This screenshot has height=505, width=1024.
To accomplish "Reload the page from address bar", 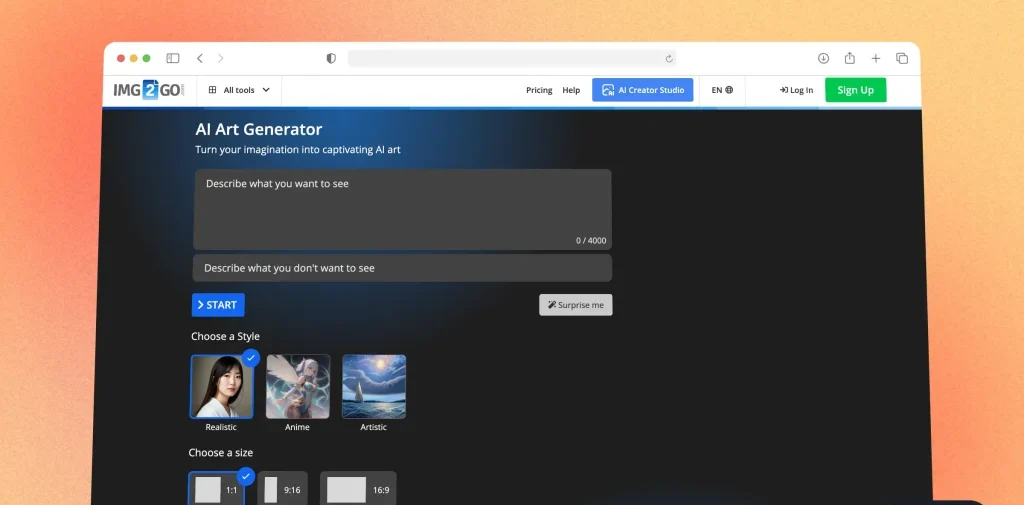I will 669,59.
